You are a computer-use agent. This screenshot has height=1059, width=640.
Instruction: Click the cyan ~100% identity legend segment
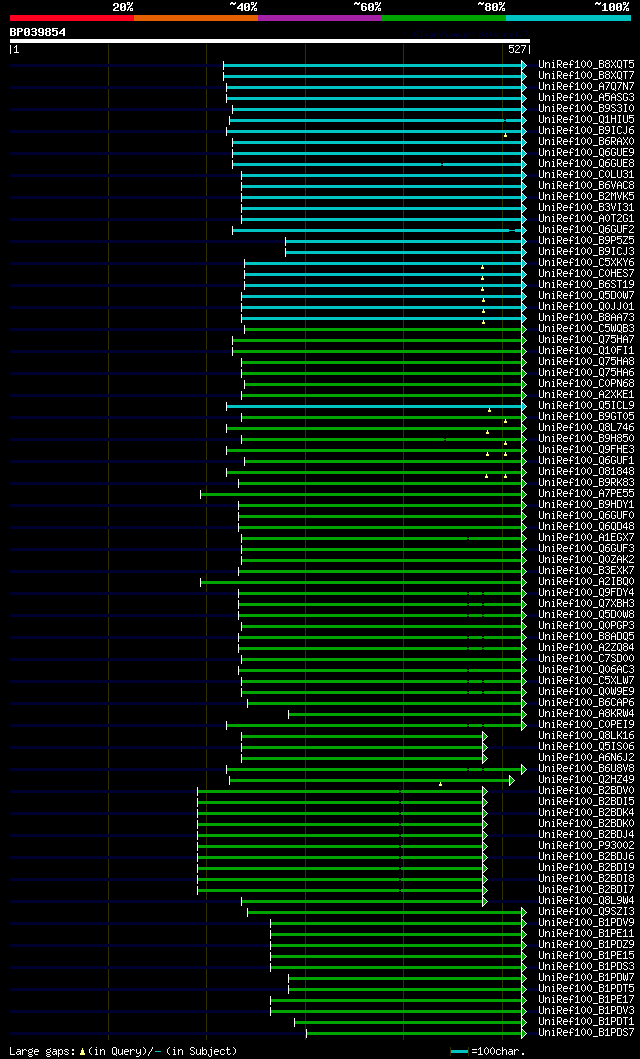coord(568,17)
